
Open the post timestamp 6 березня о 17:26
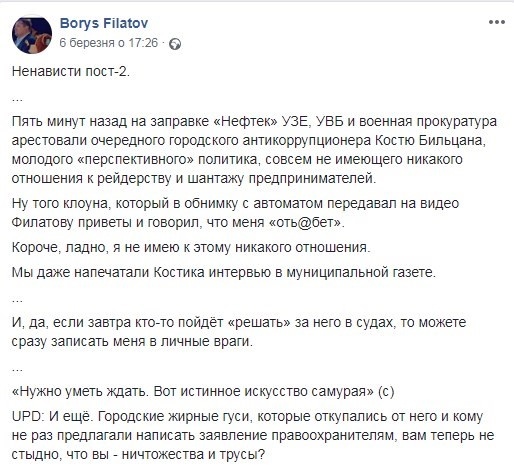(108, 43)
